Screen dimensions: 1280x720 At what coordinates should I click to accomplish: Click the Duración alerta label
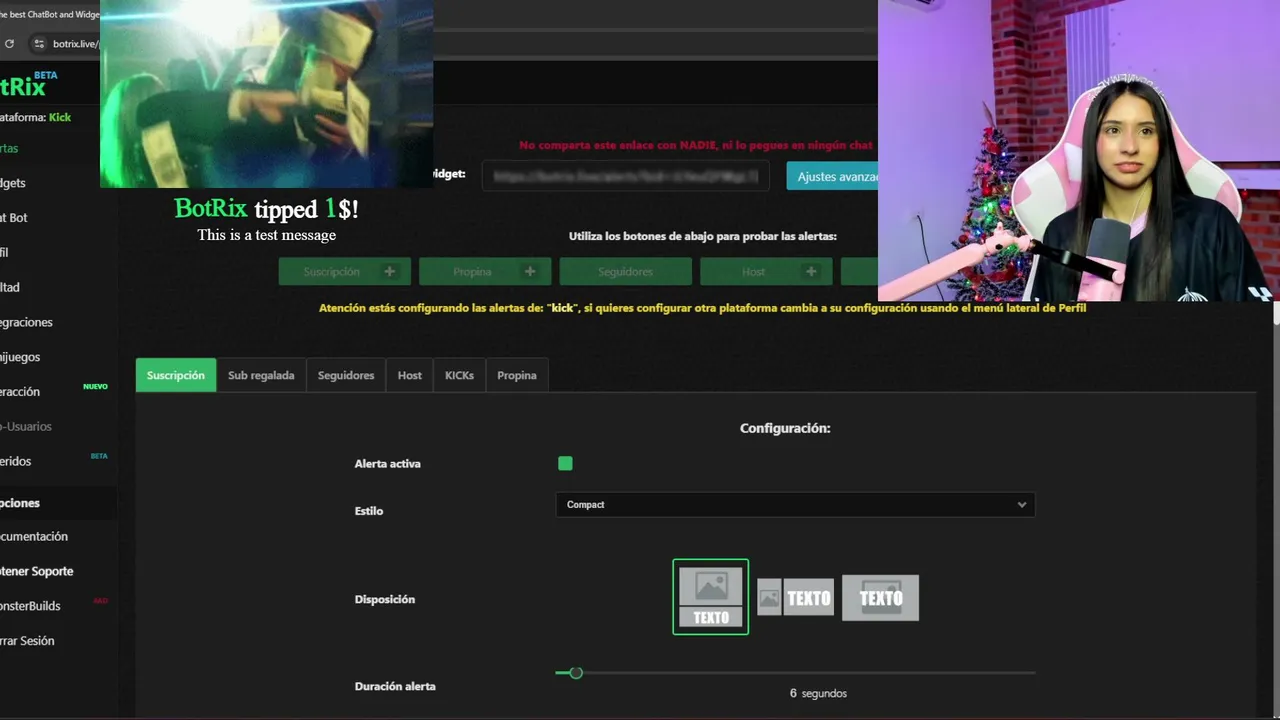pyautogui.click(x=394, y=686)
